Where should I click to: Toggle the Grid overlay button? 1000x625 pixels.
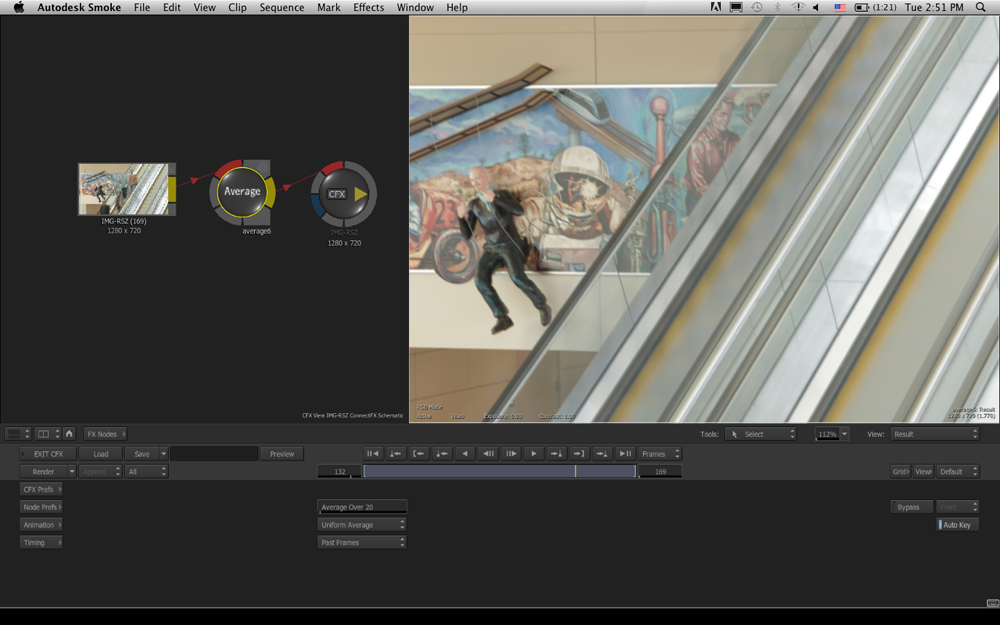pyautogui.click(x=900, y=471)
